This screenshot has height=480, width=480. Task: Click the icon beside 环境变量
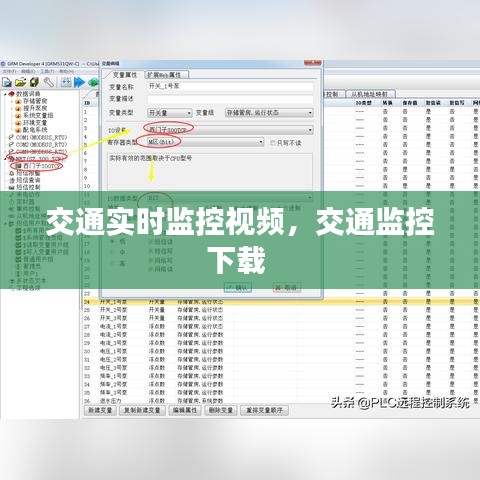tap(18, 123)
